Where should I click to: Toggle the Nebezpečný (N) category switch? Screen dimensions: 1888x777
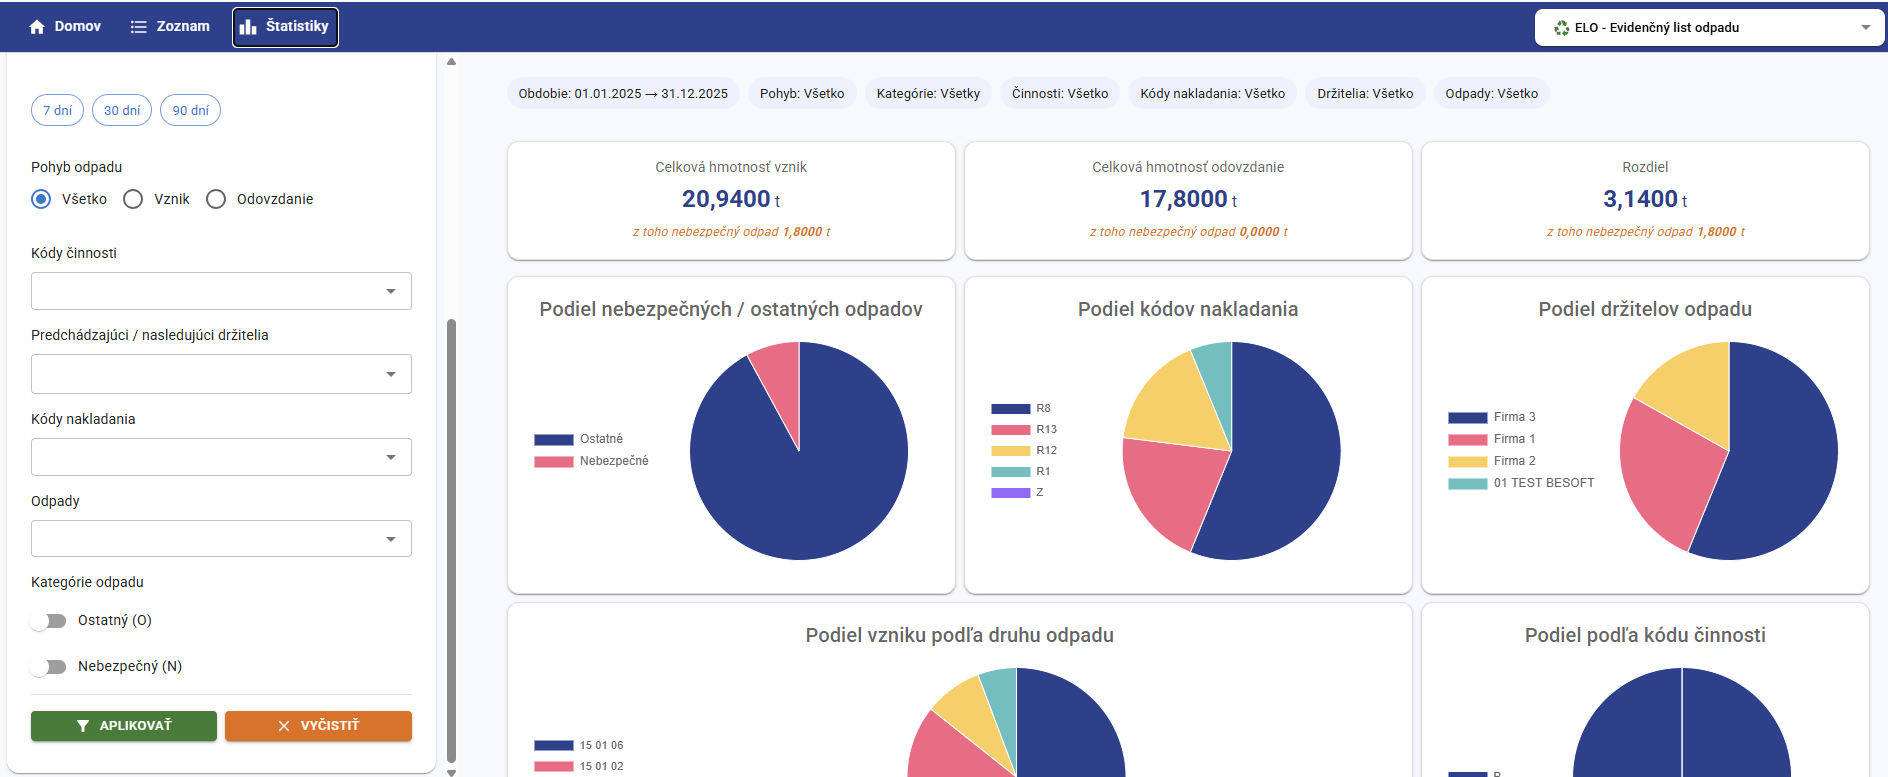[48, 667]
